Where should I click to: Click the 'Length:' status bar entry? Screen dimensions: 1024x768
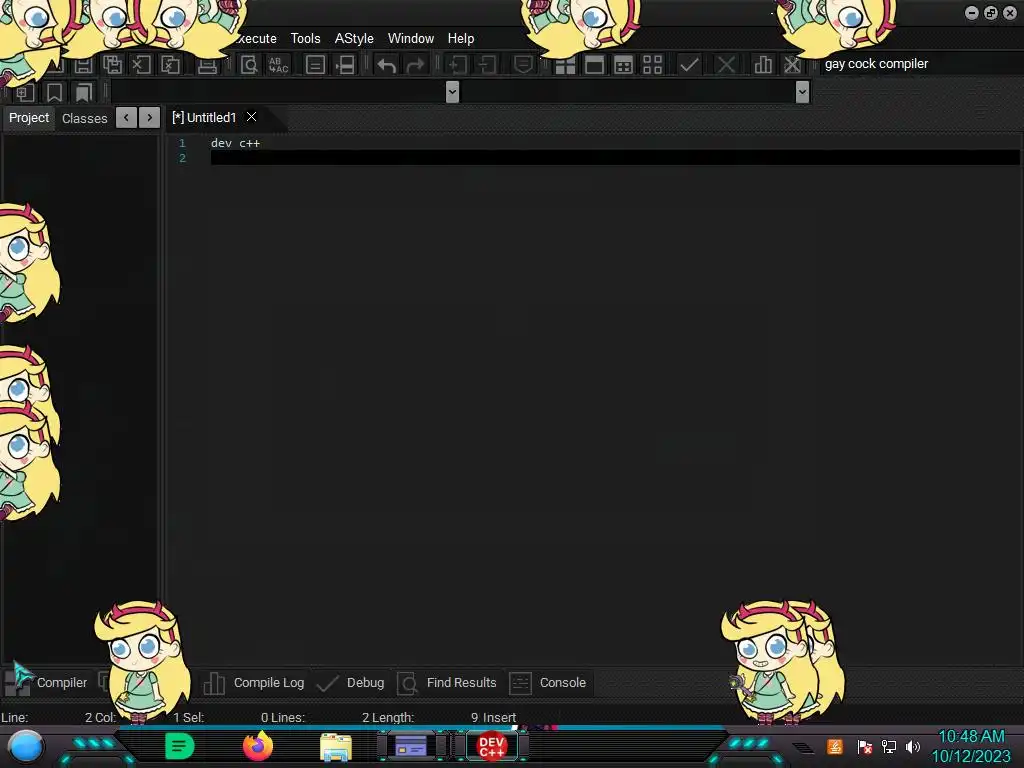click(393, 717)
